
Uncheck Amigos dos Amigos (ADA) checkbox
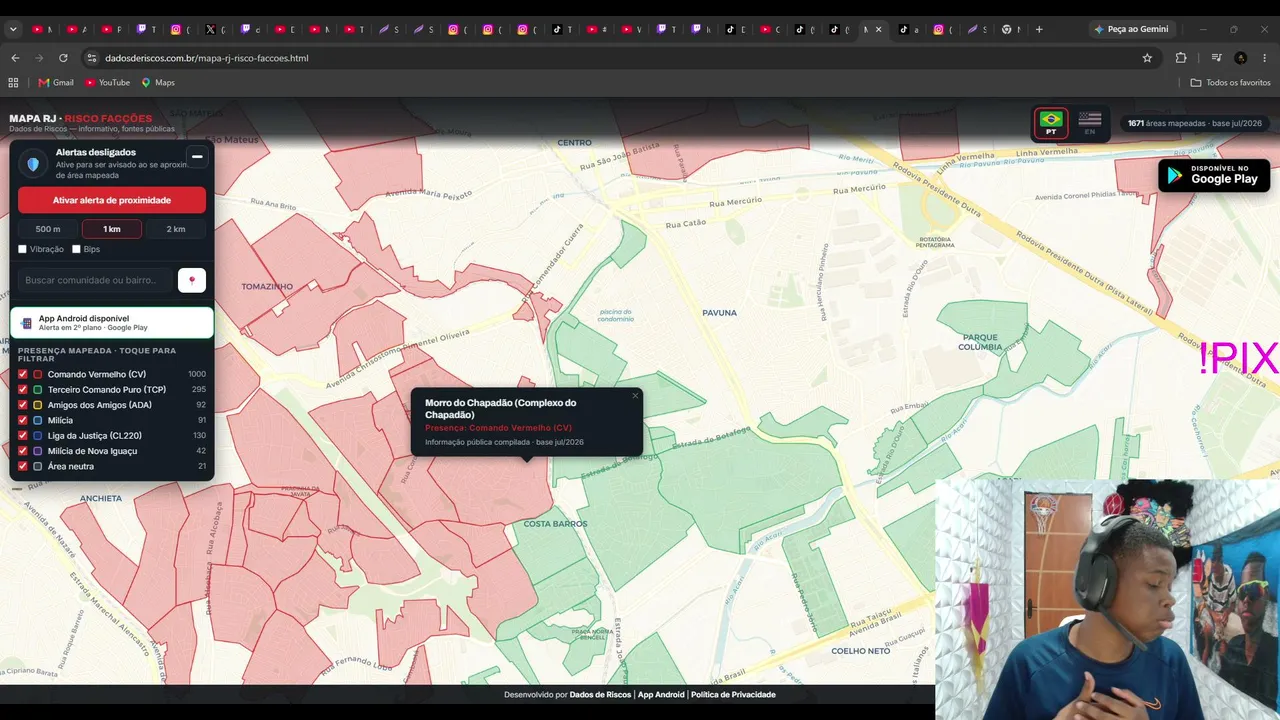[23, 405]
